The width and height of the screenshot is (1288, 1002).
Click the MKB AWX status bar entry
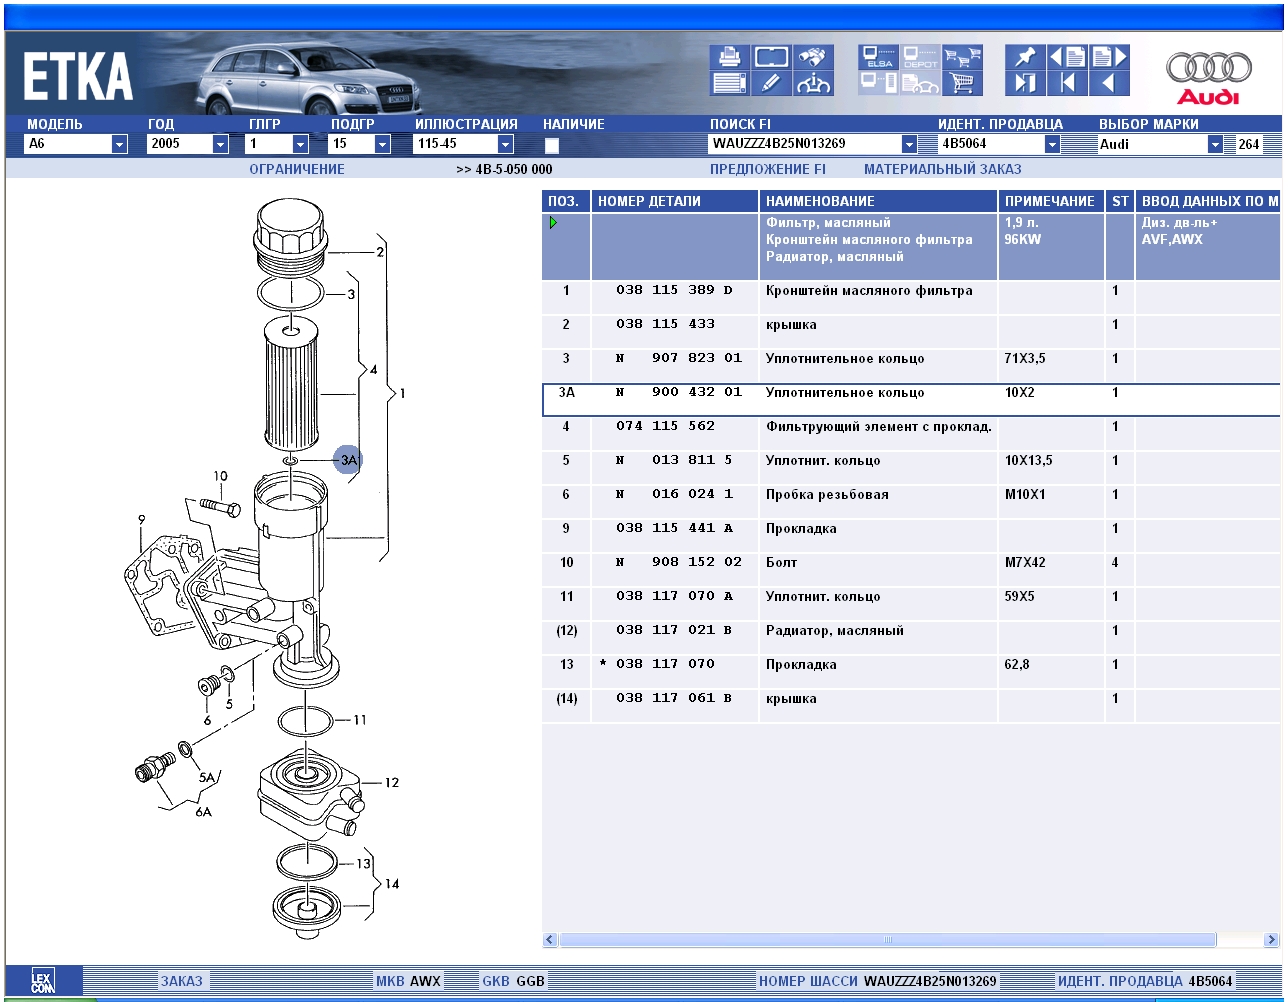[x=408, y=981]
